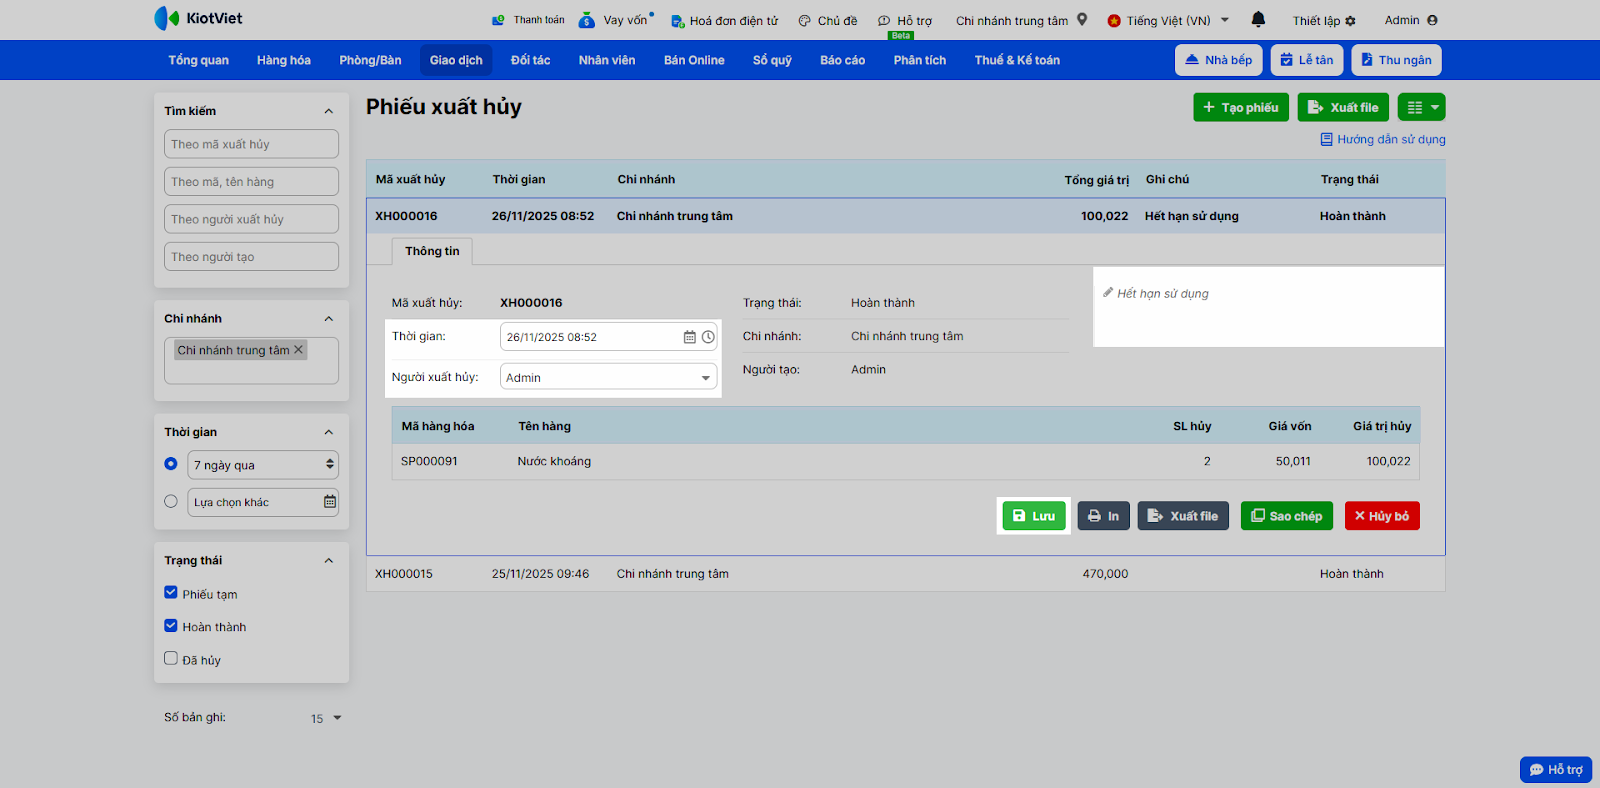Open the Phòng/Bàn menu
This screenshot has width=1600, height=788.
(x=370, y=60)
